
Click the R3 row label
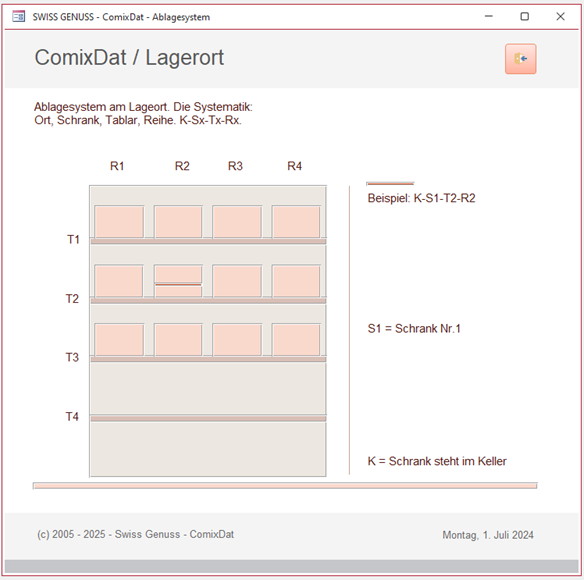235,166
